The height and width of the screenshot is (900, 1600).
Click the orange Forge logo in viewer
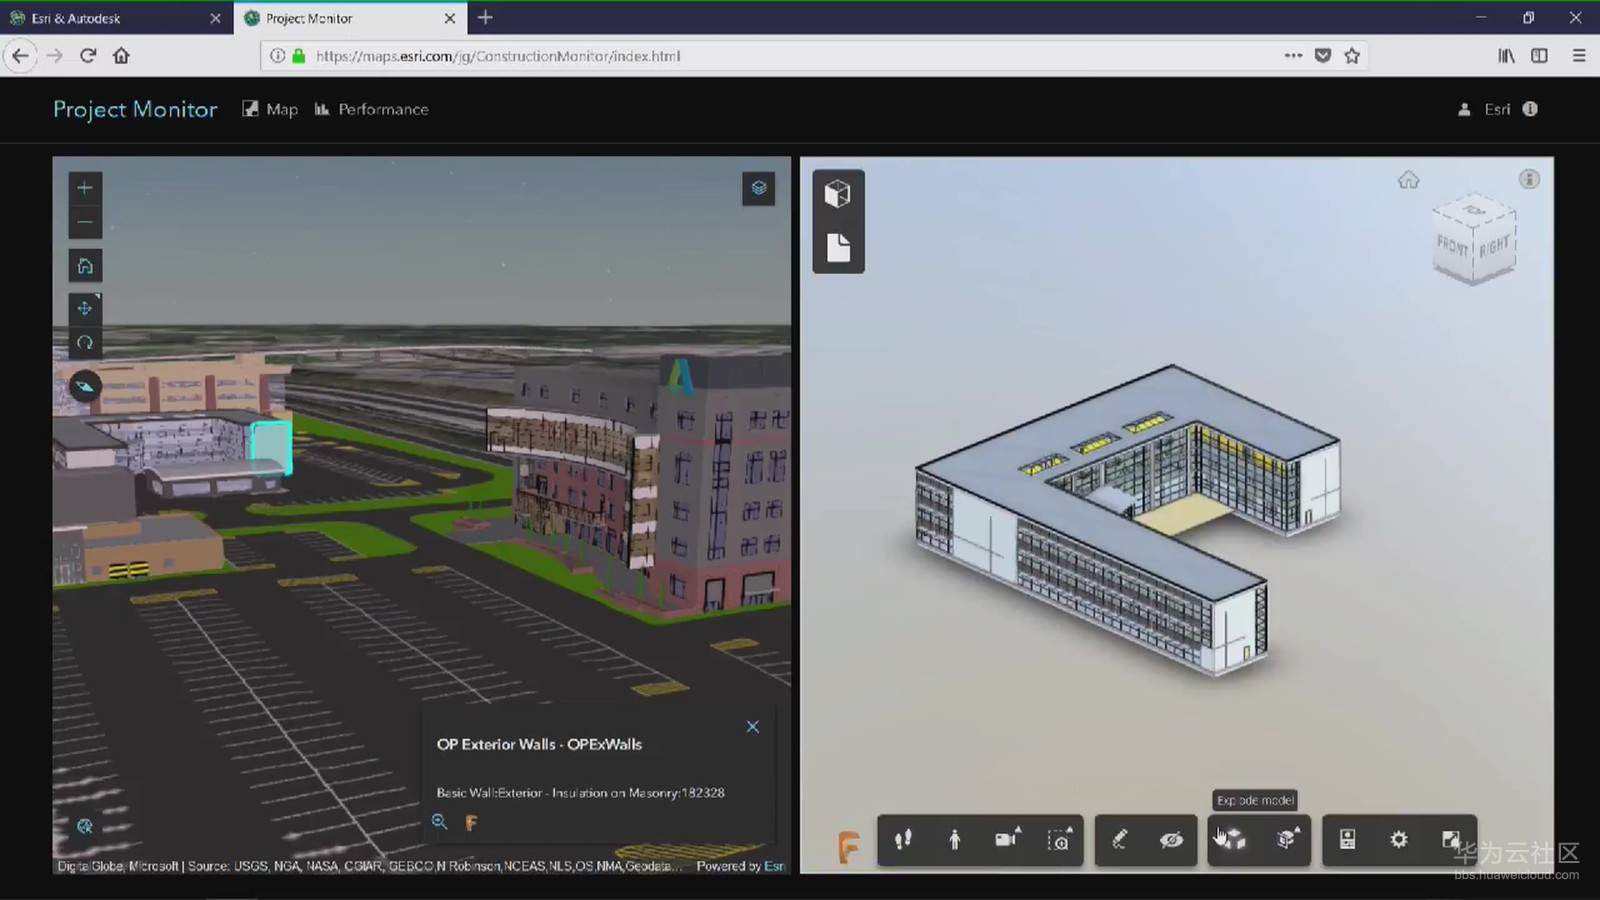click(x=848, y=847)
